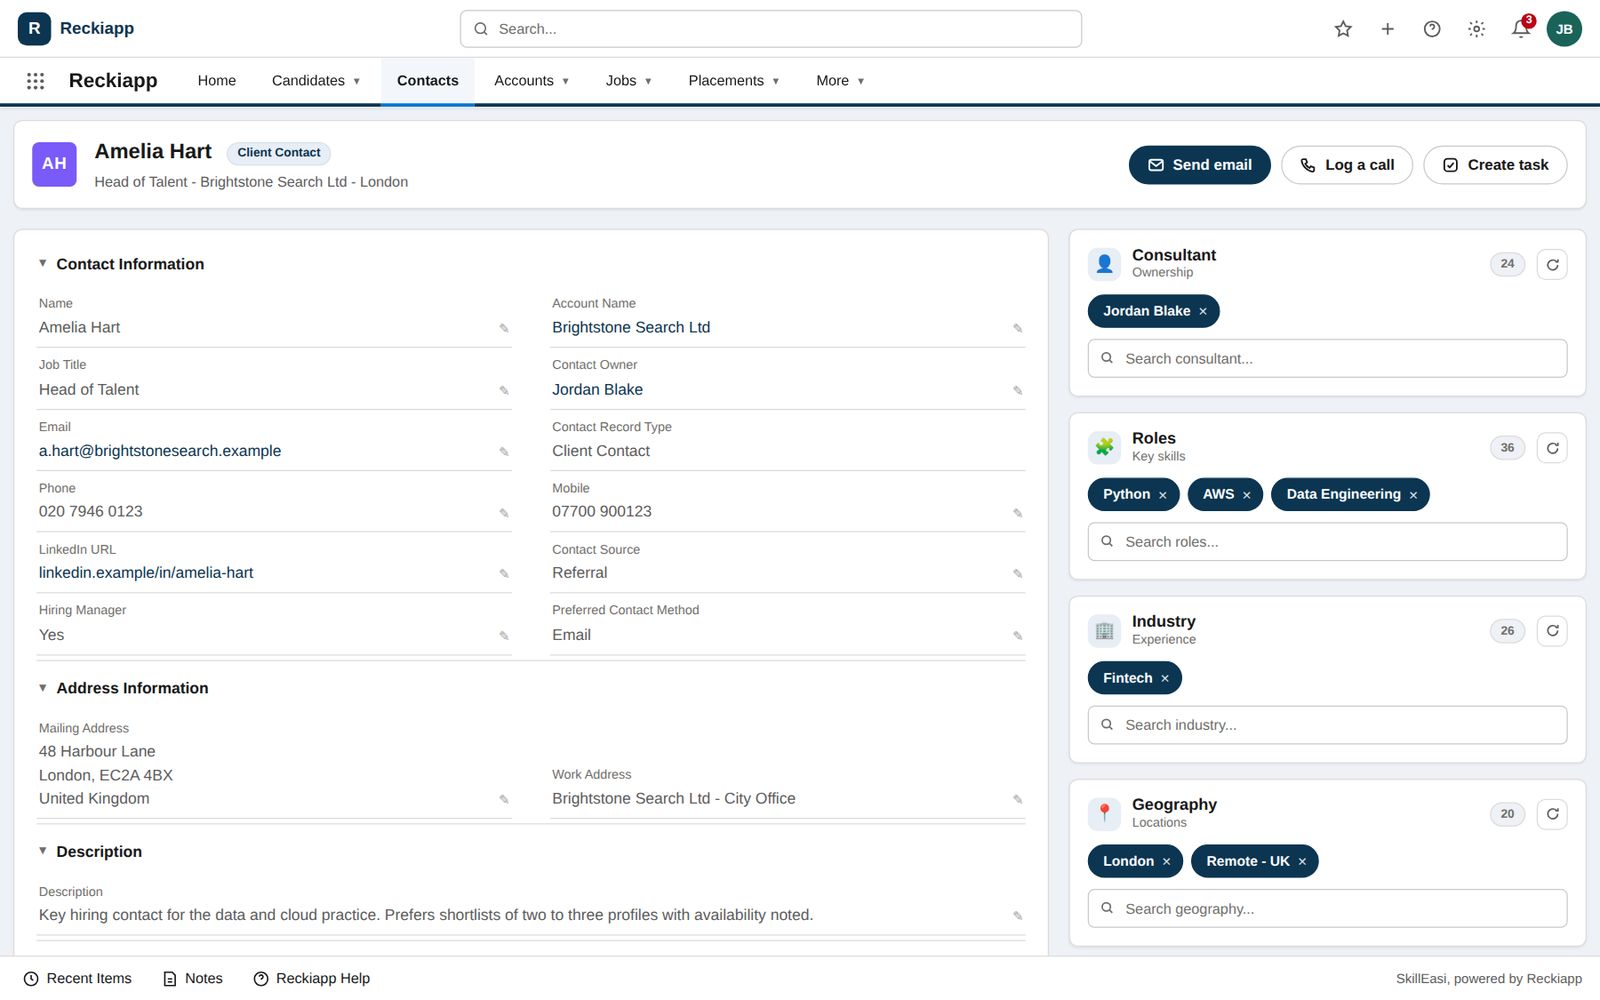Click the Client Contact badge
The image size is (1600, 1000).
(279, 153)
